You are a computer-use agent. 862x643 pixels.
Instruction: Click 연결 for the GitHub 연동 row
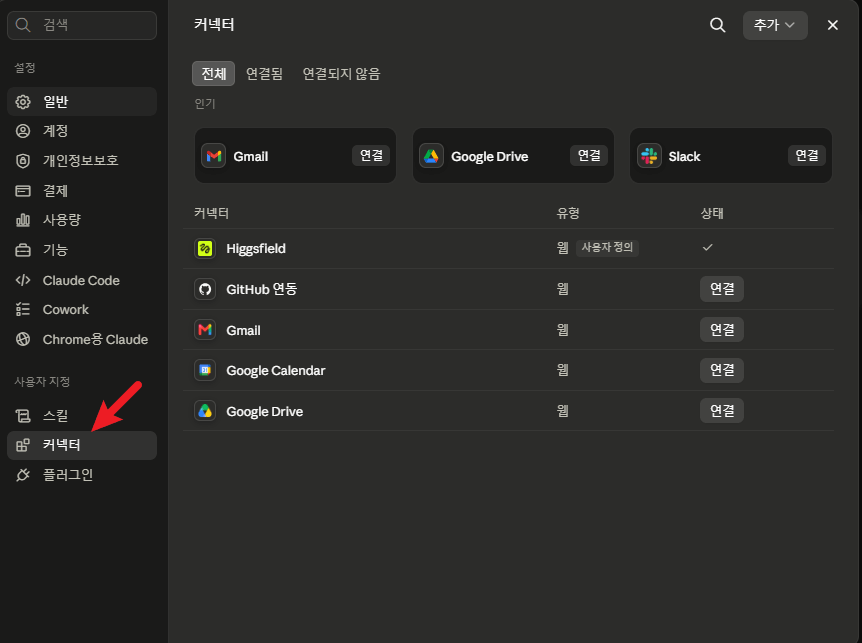click(x=722, y=289)
